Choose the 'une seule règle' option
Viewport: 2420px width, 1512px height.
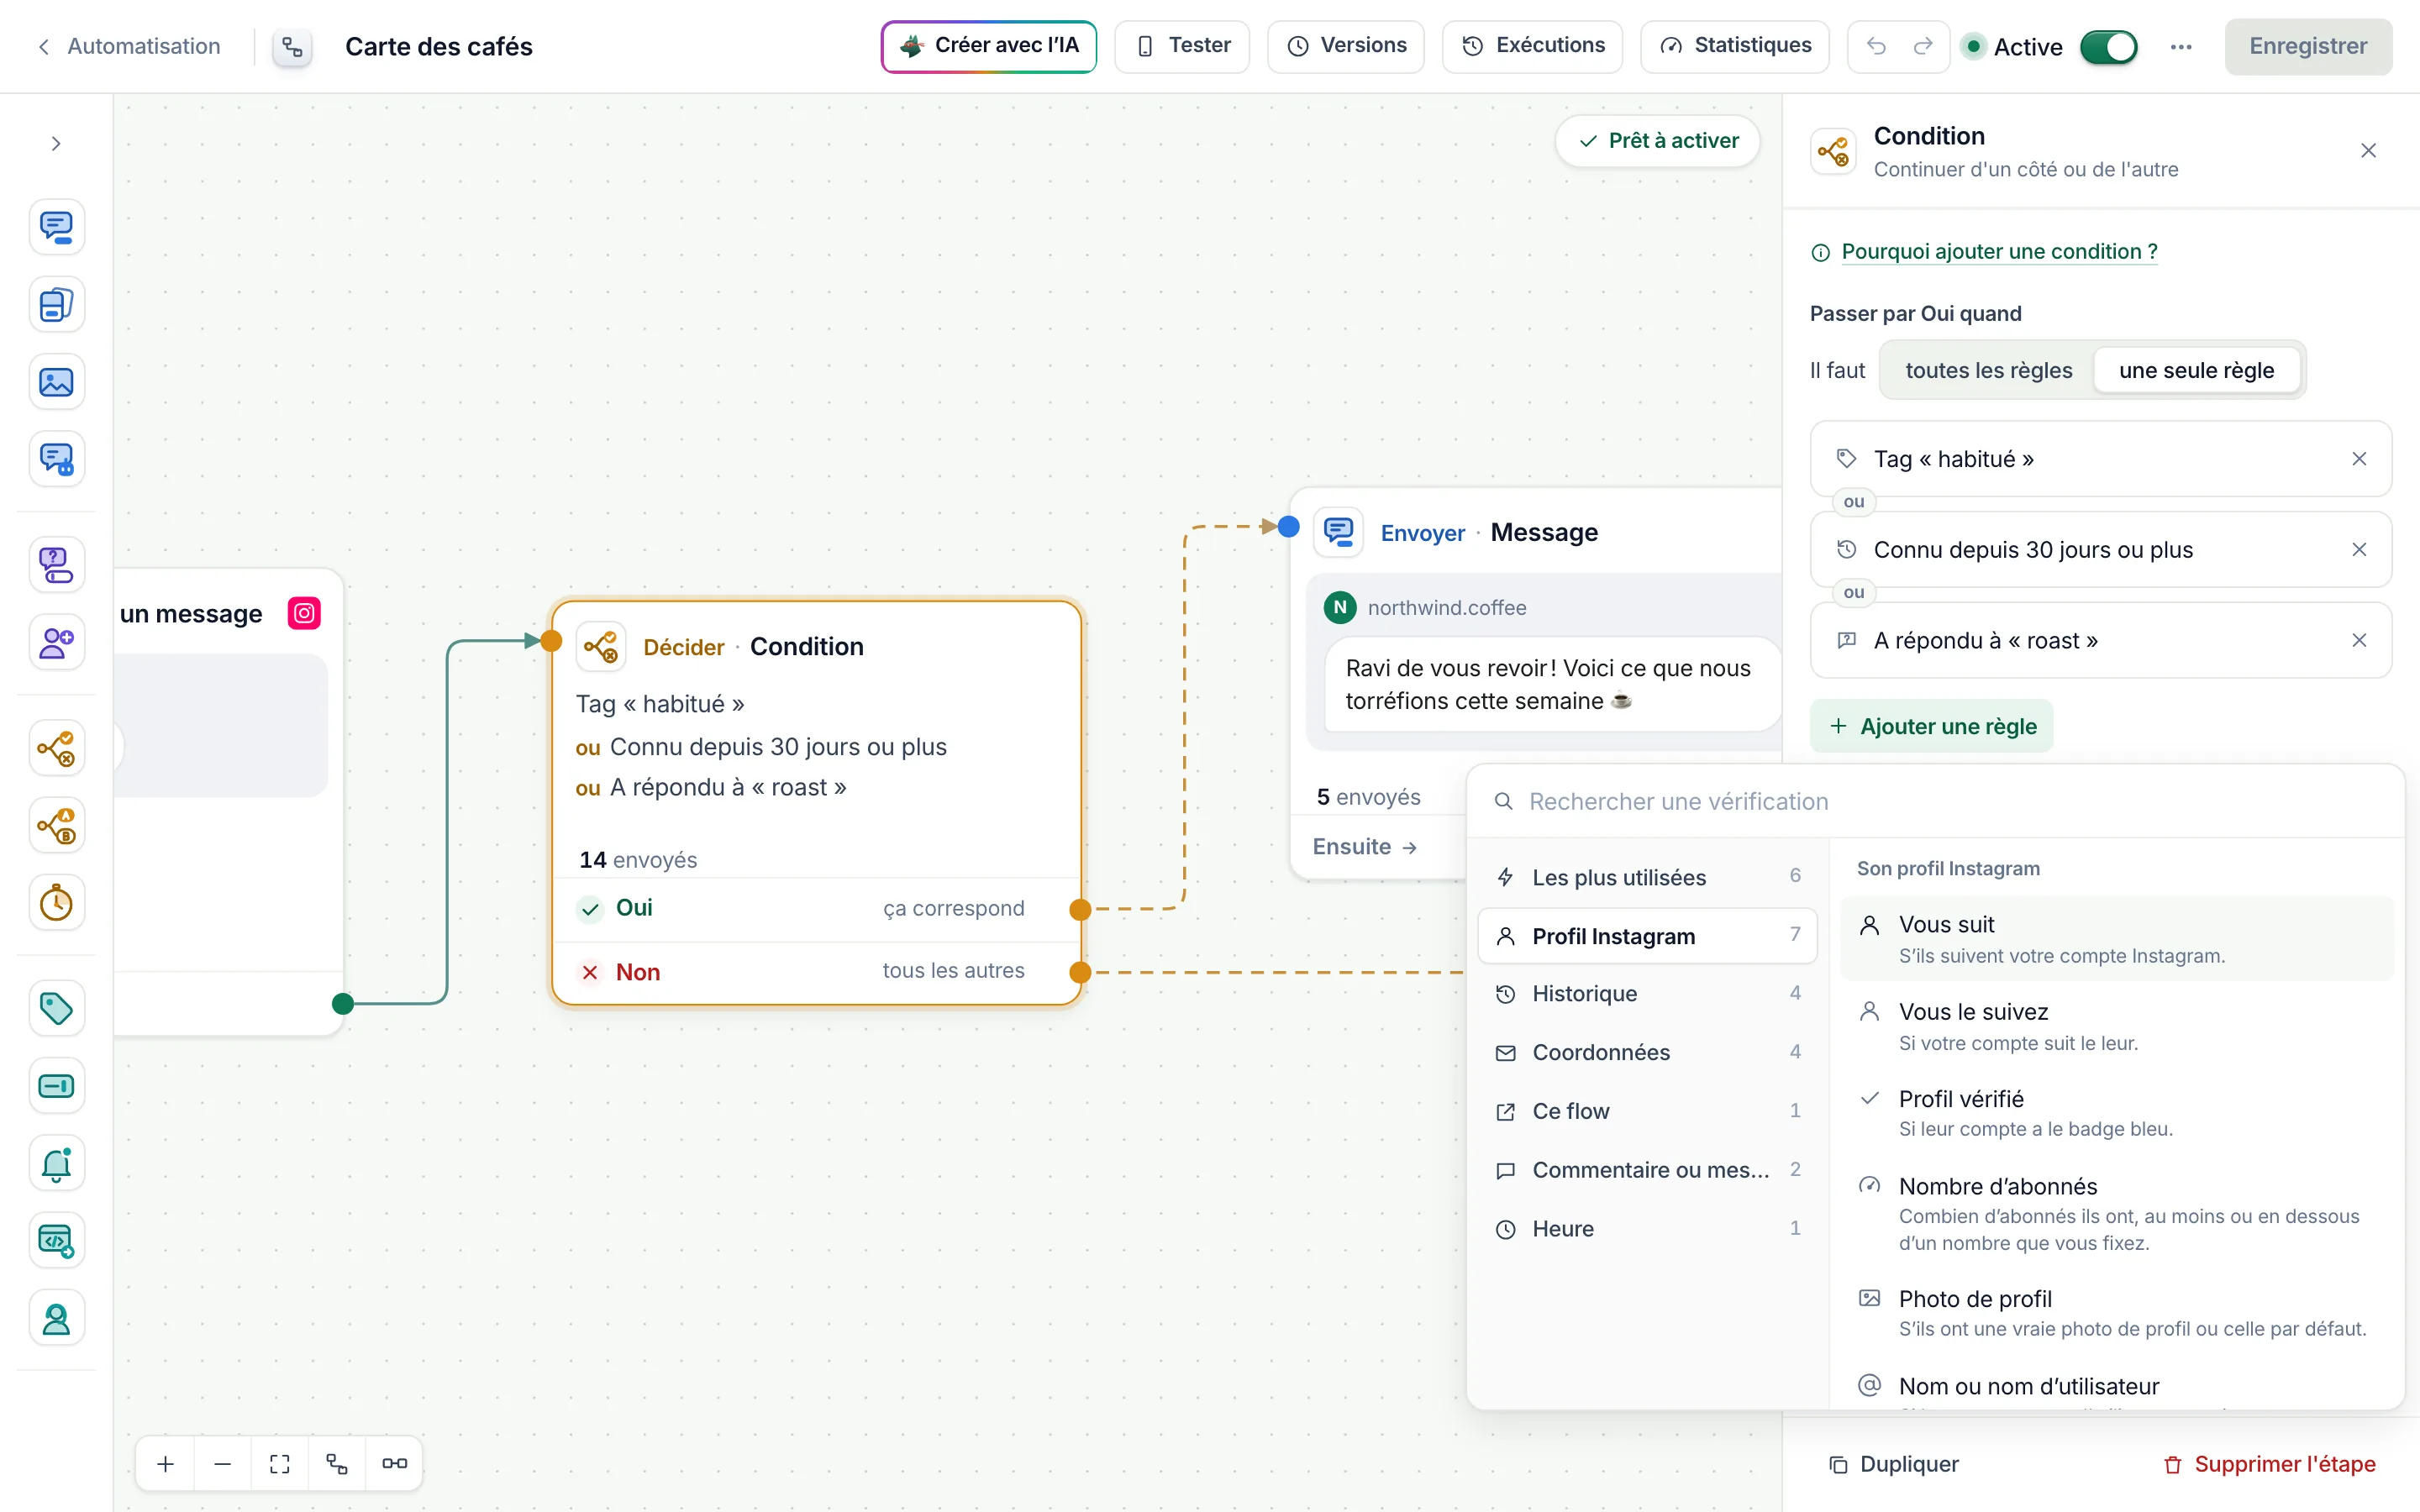(2196, 370)
